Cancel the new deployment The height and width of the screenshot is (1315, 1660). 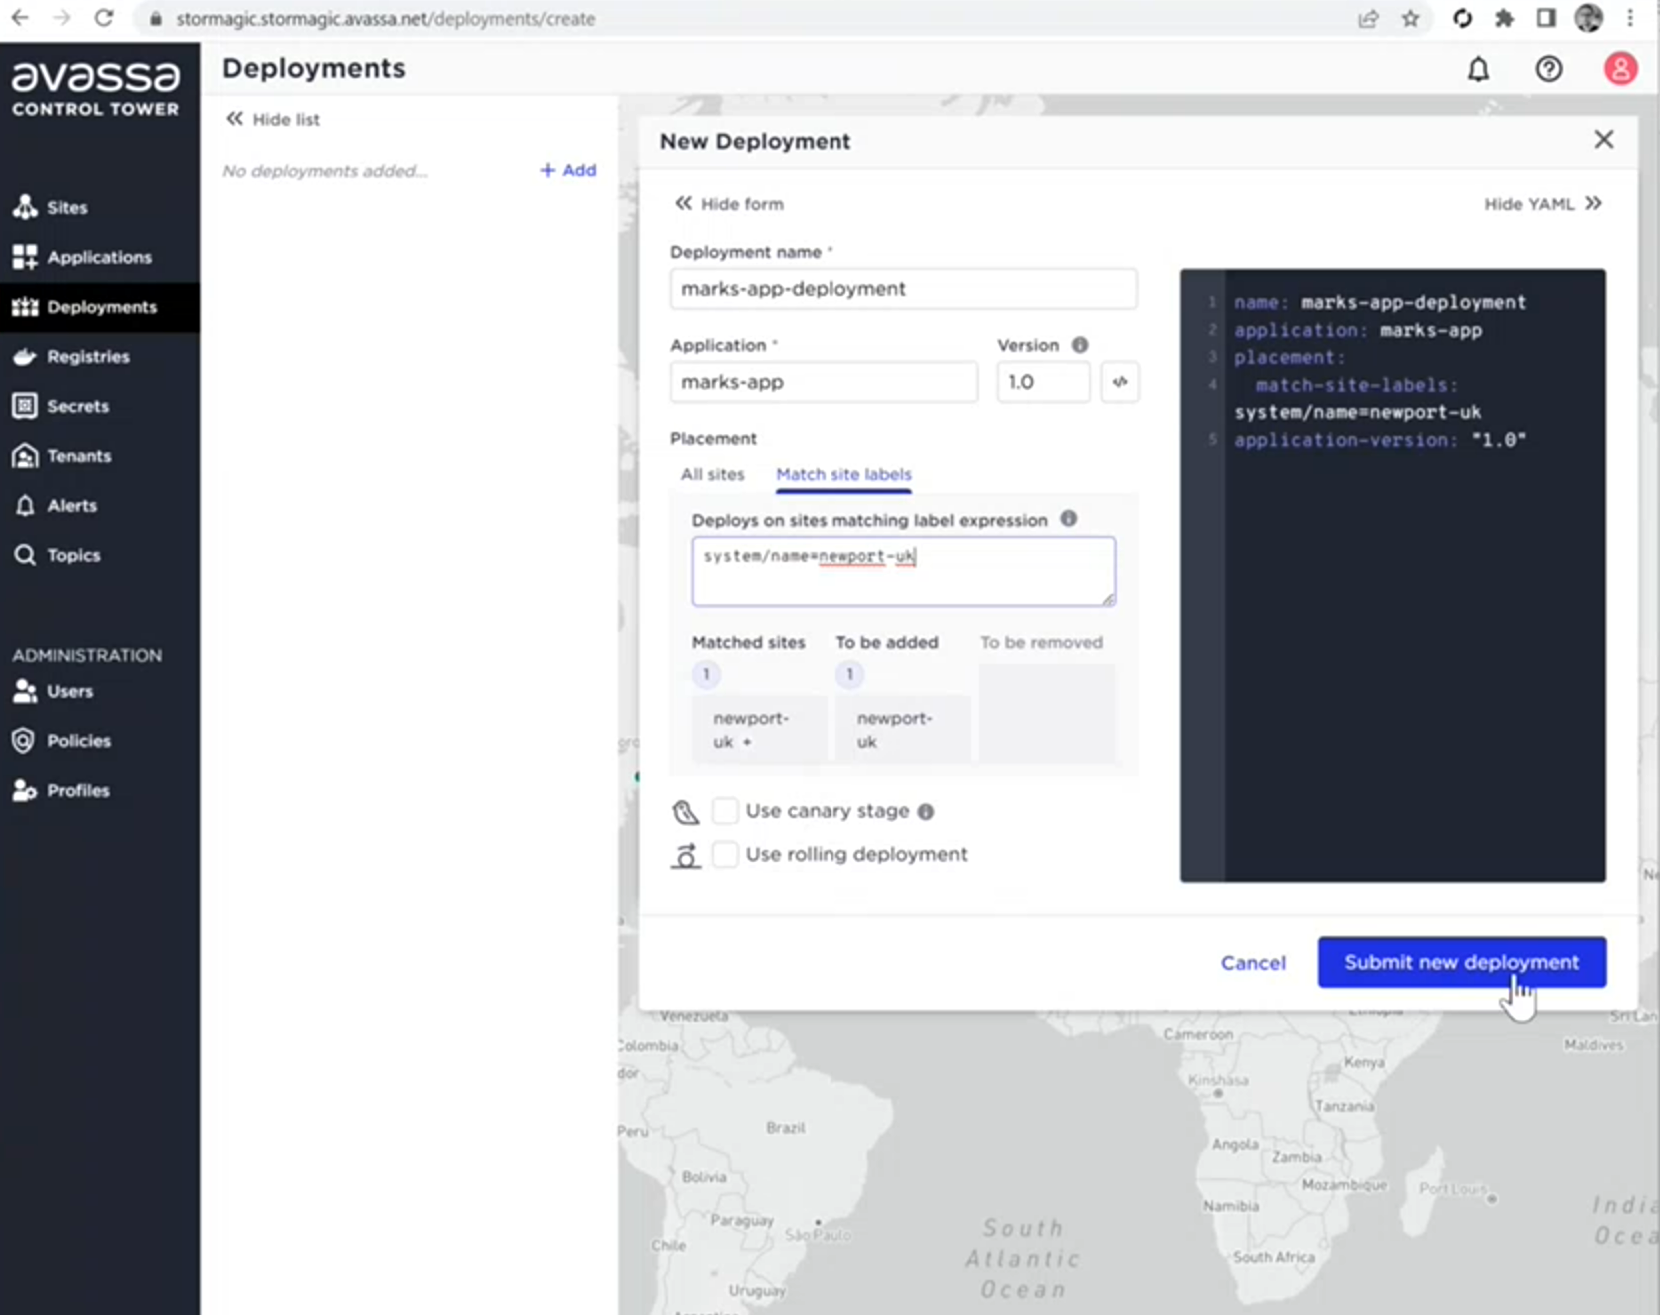(x=1253, y=963)
